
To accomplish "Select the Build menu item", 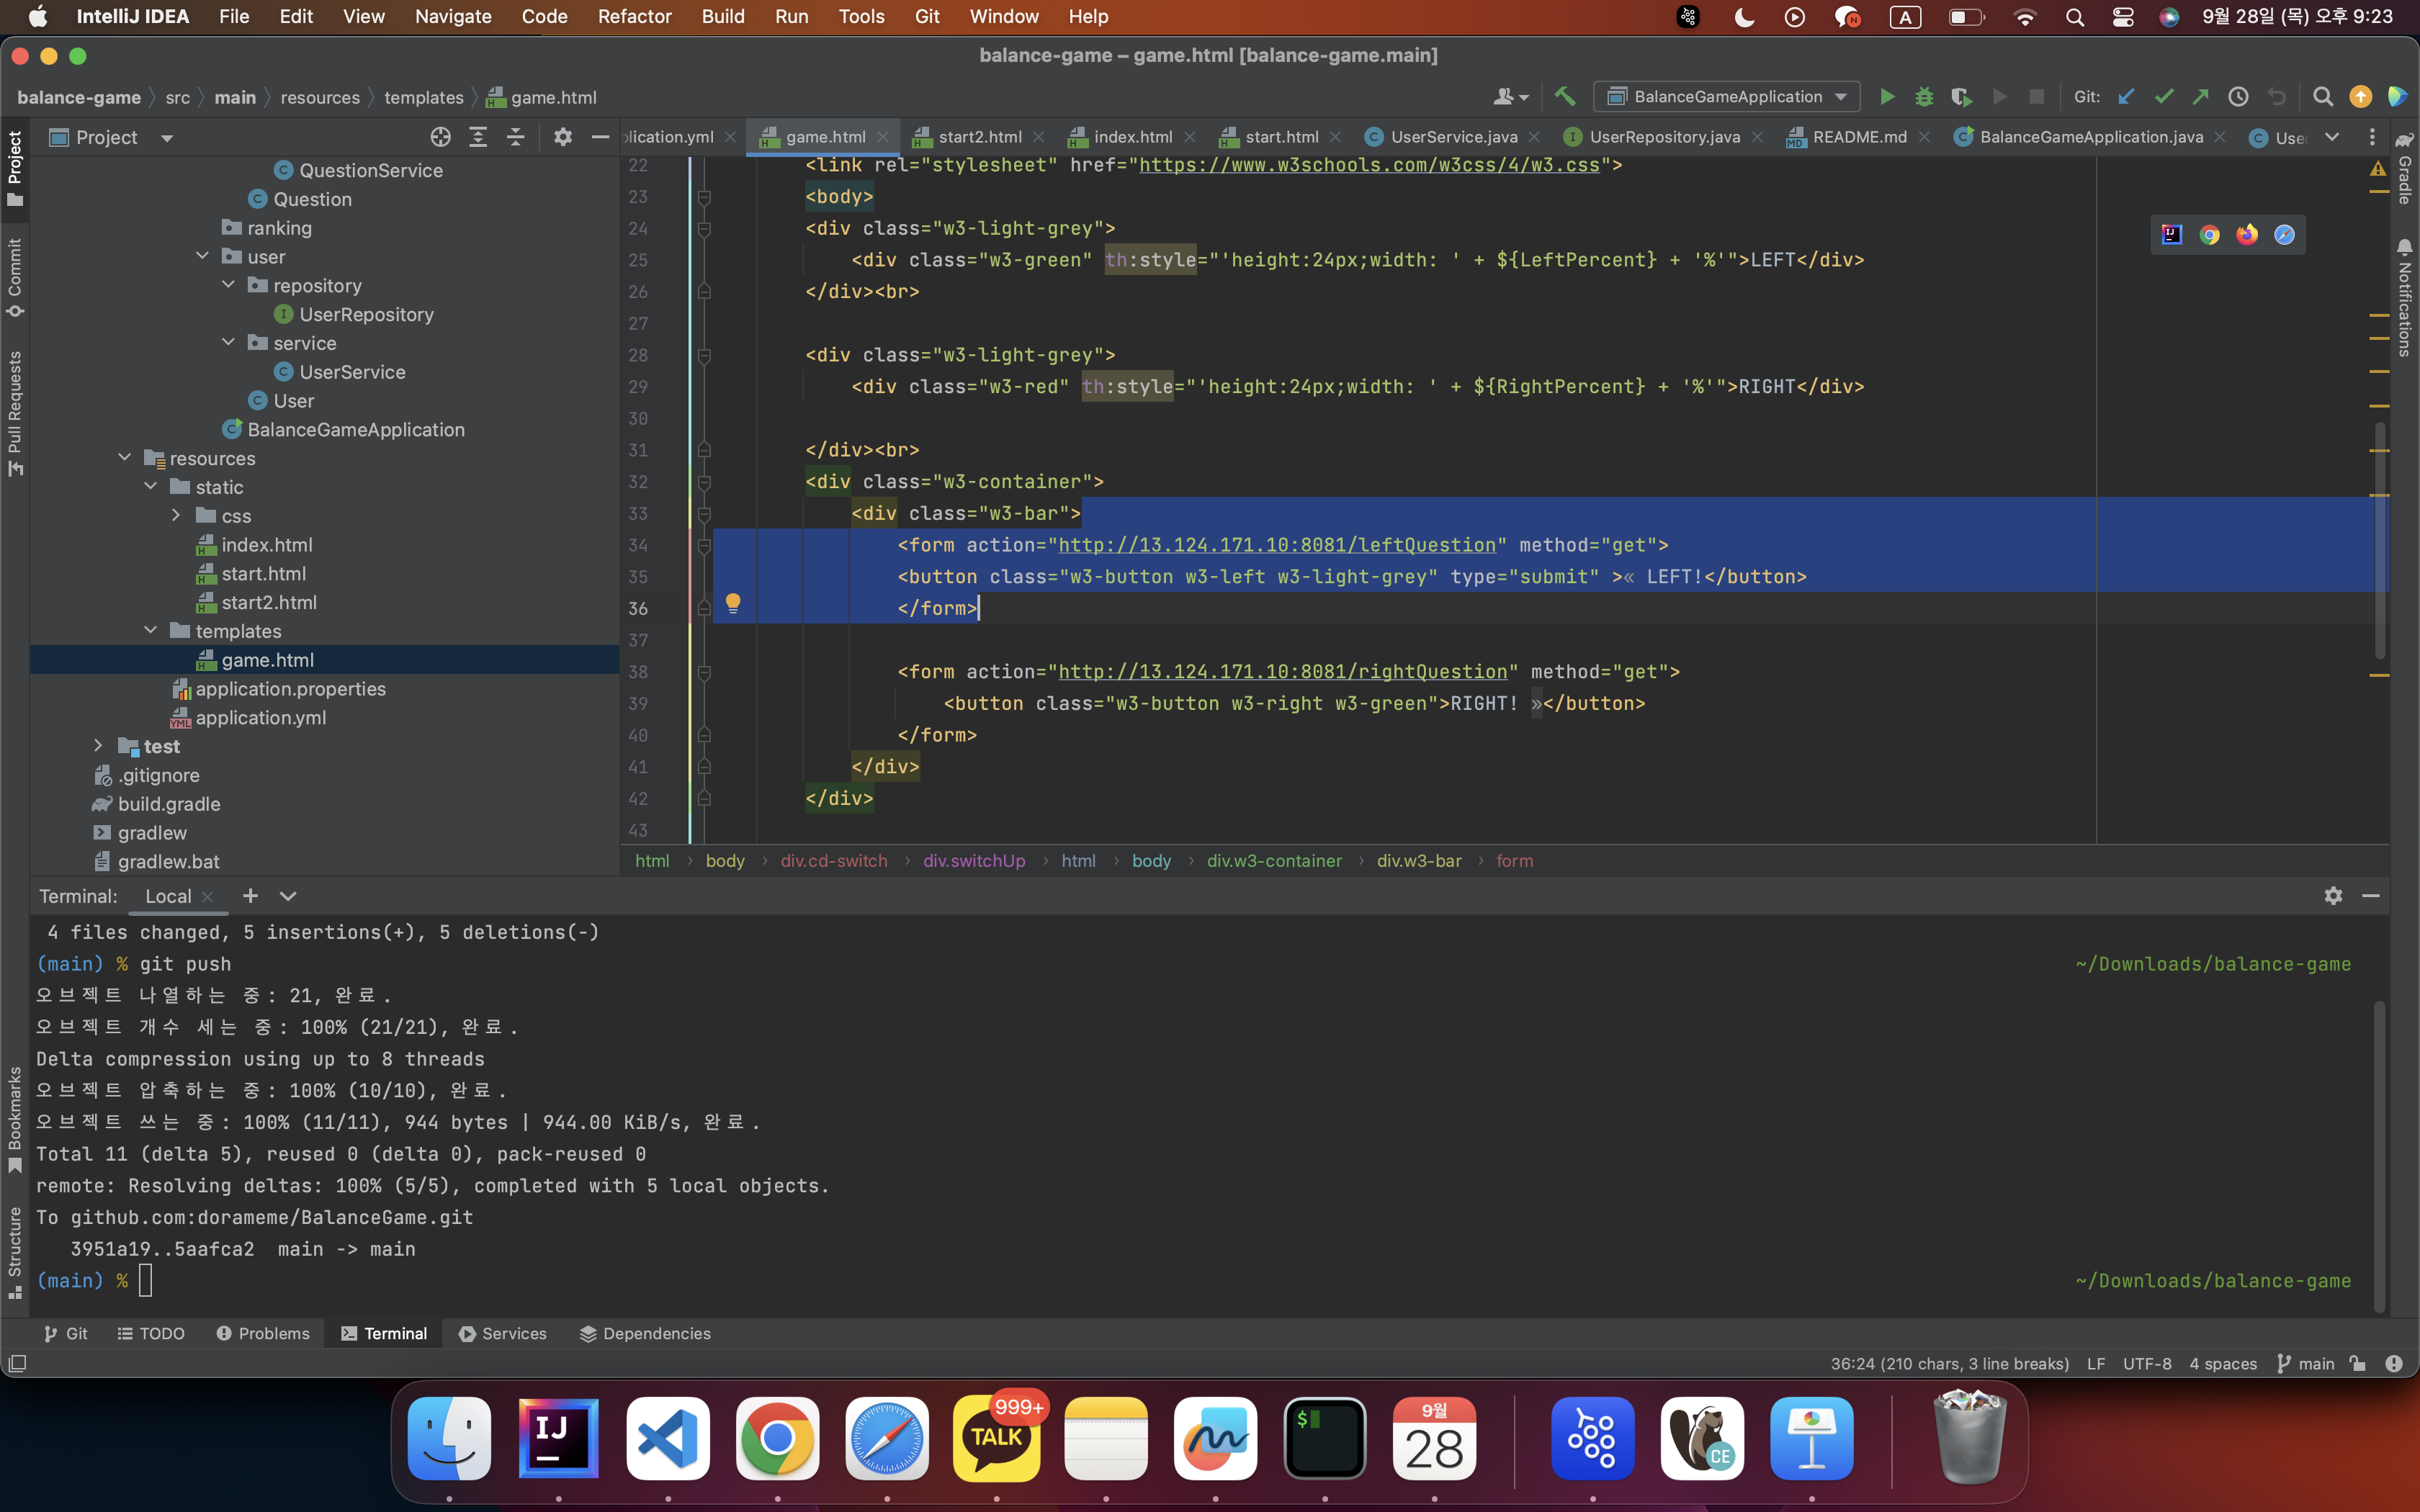I will [721, 16].
